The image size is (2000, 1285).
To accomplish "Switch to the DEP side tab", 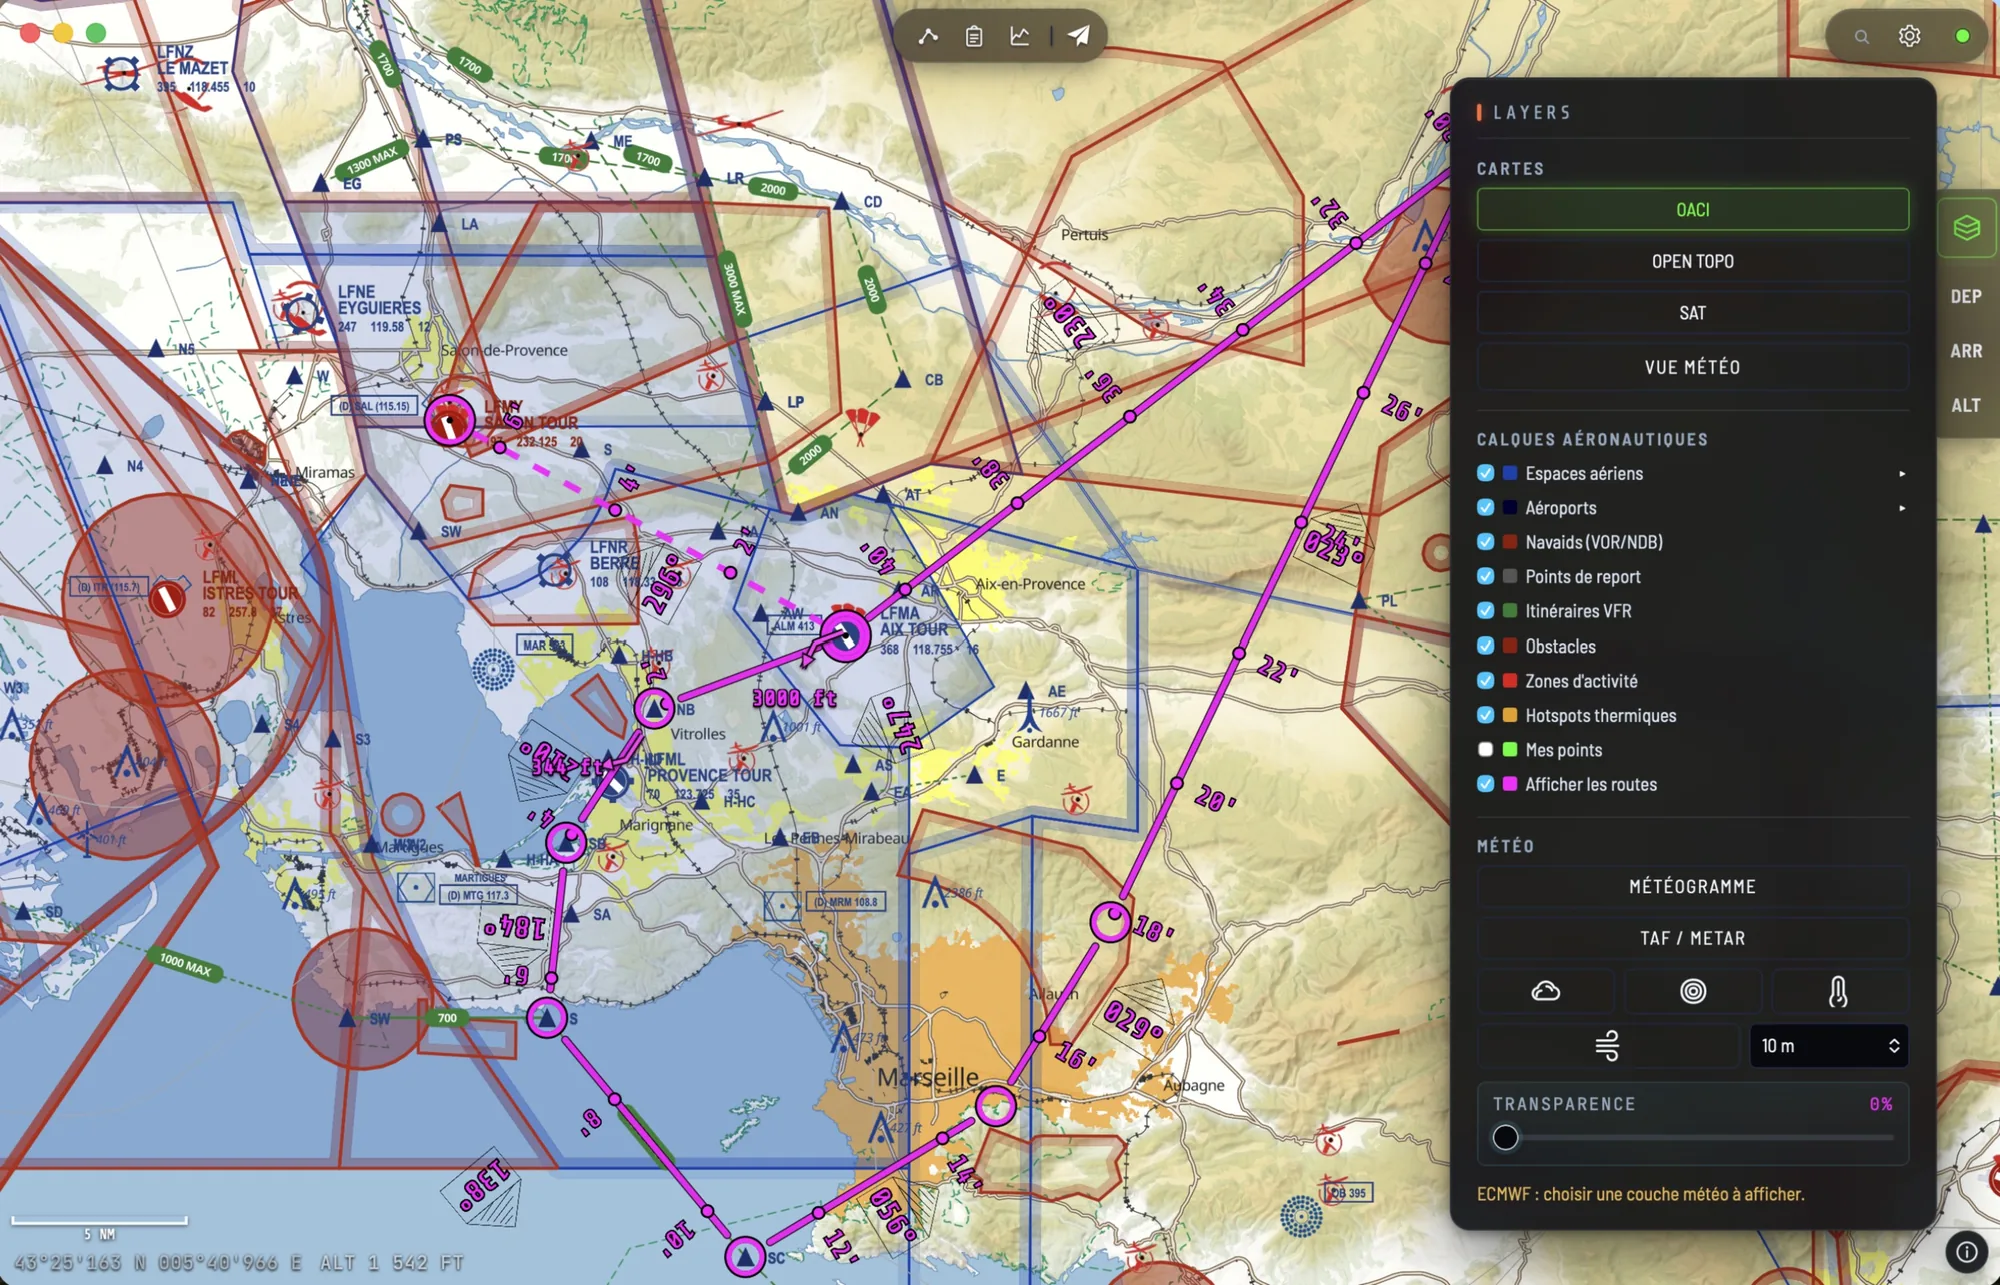I will point(1966,297).
